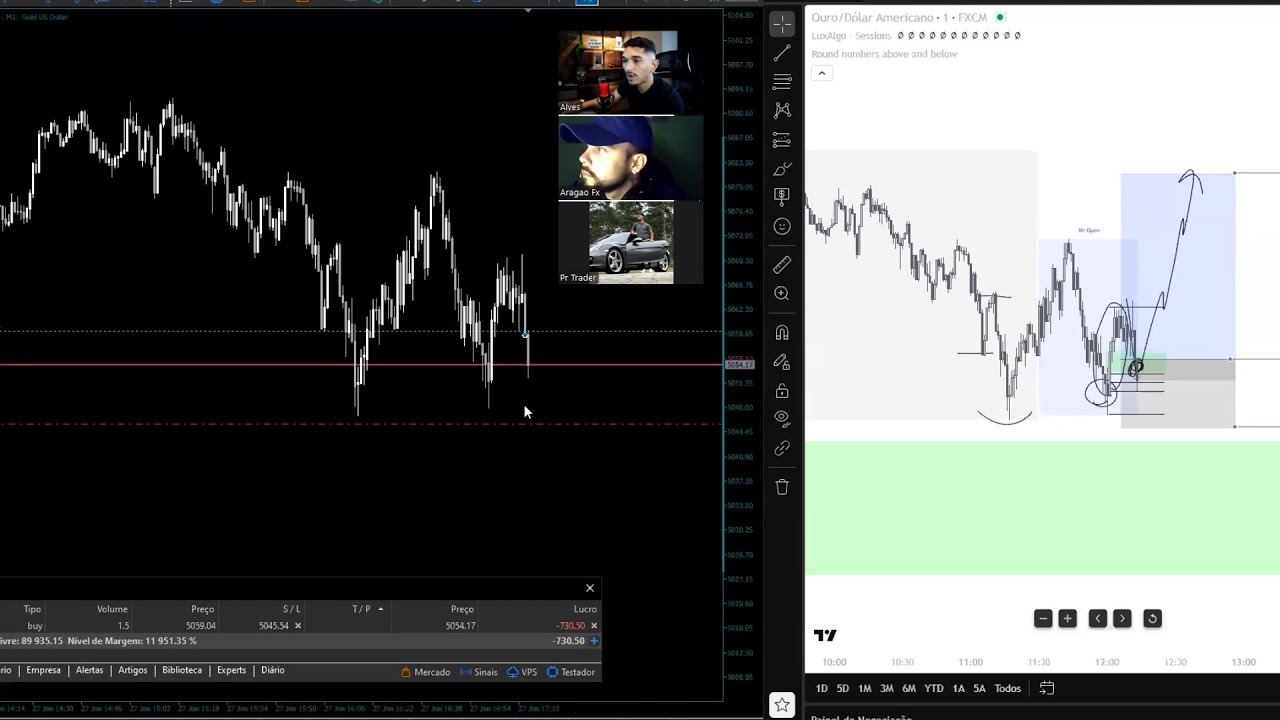Close the MetaTrader terminal panel with X
Viewport: 1280px width, 720px height.
point(590,588)
